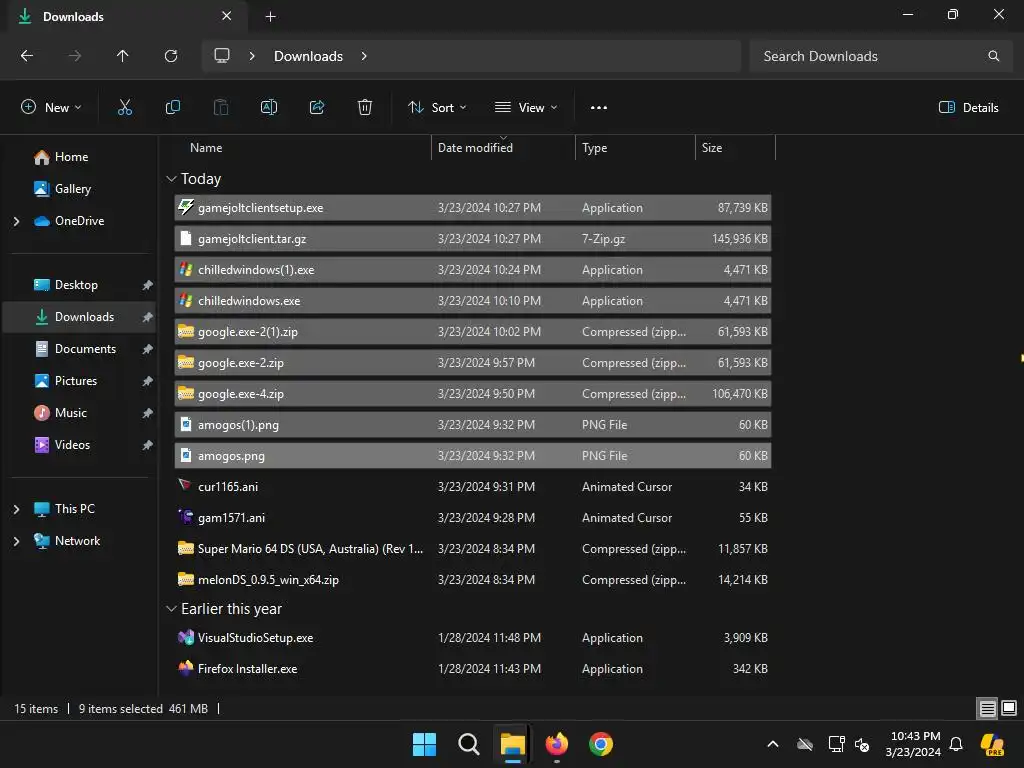
Task: Open Home in navigation pane
Action: 71,157
